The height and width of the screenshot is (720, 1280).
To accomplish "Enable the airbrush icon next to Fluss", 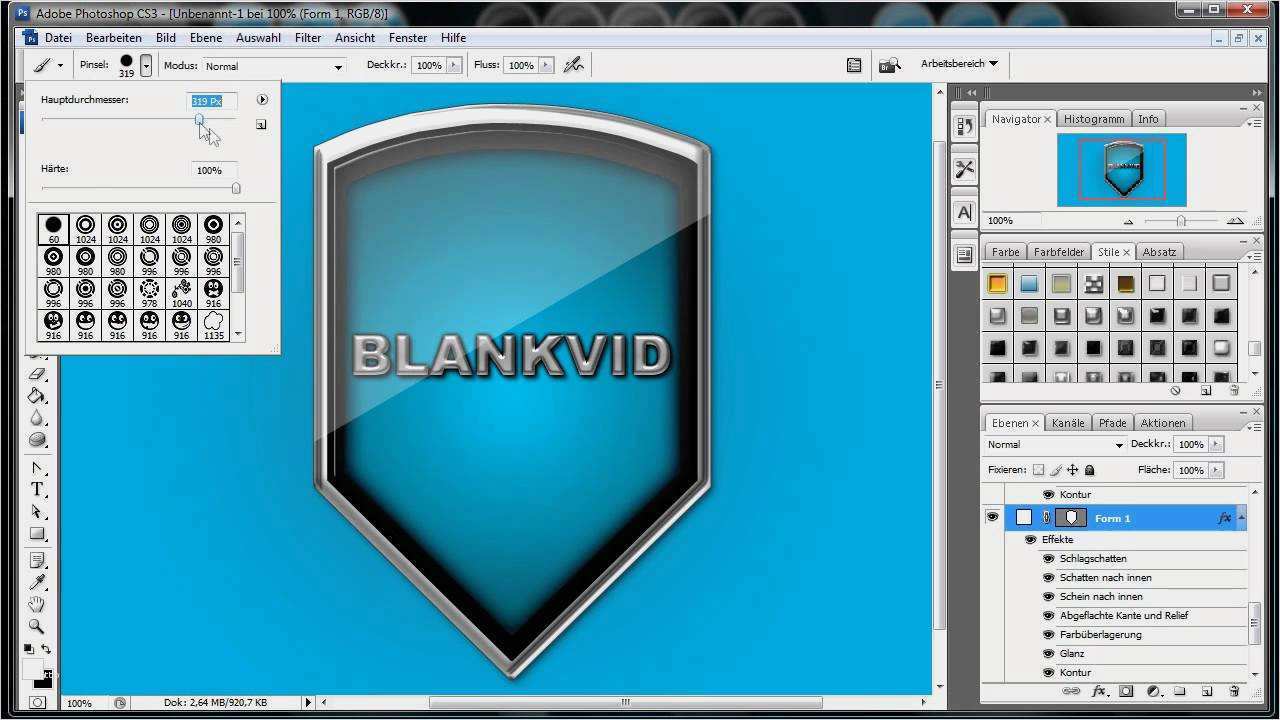I will [573, 65].
